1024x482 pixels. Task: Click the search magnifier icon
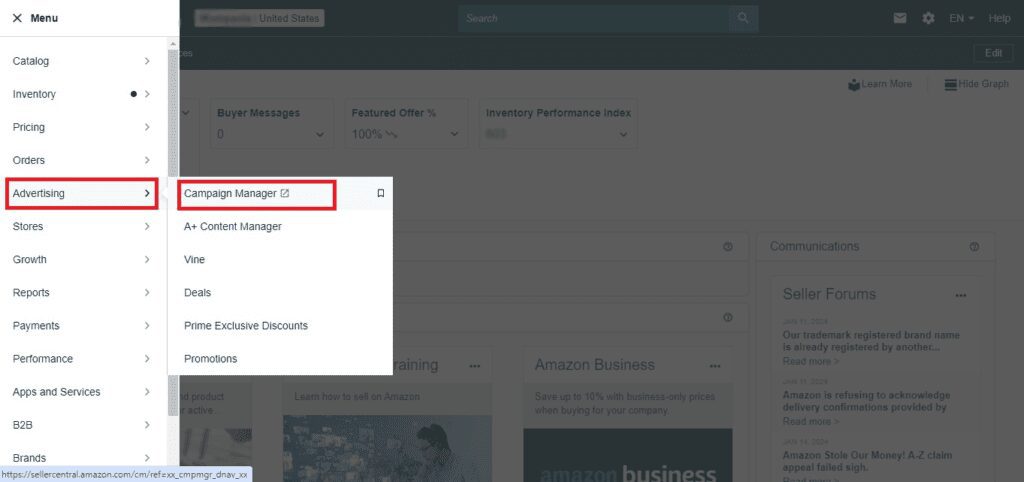pos(743,18)
